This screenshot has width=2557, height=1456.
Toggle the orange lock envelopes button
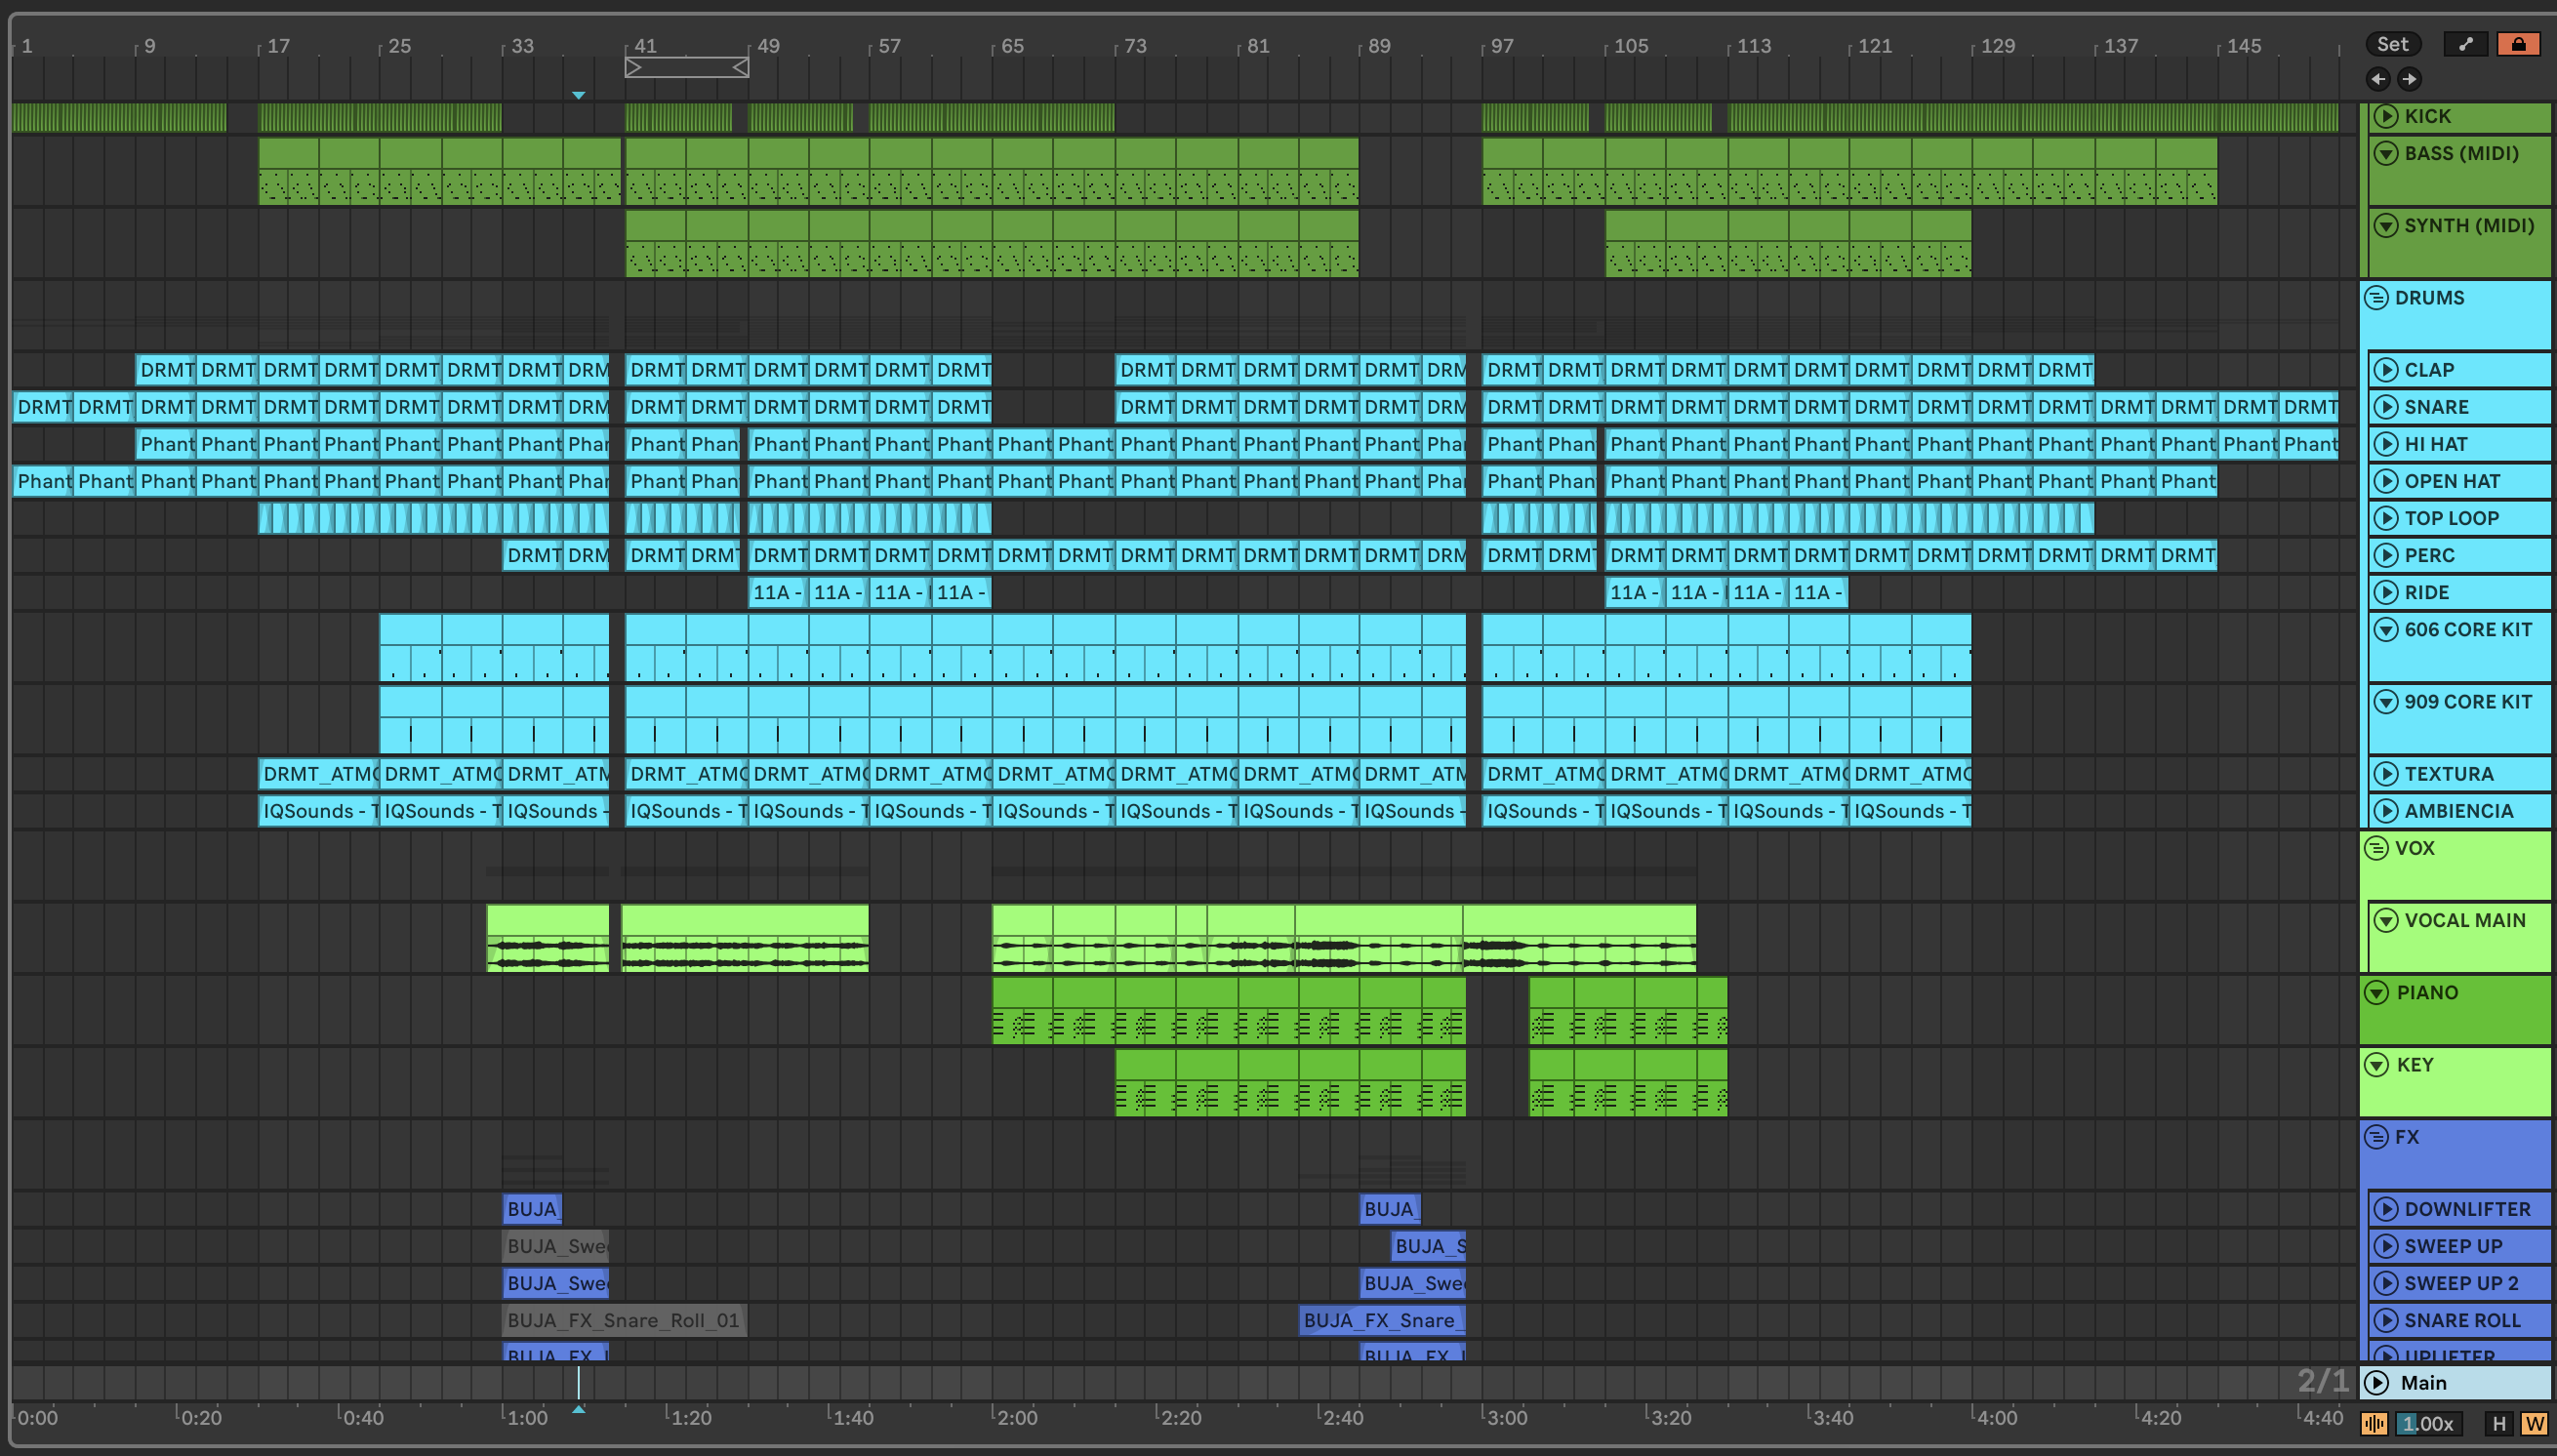click(x=2518, y=44)
